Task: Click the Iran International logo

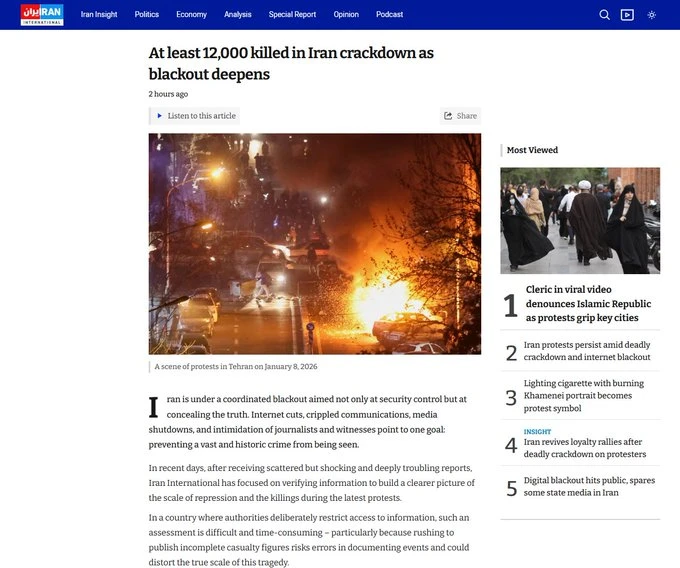Action: coord(42,15)
